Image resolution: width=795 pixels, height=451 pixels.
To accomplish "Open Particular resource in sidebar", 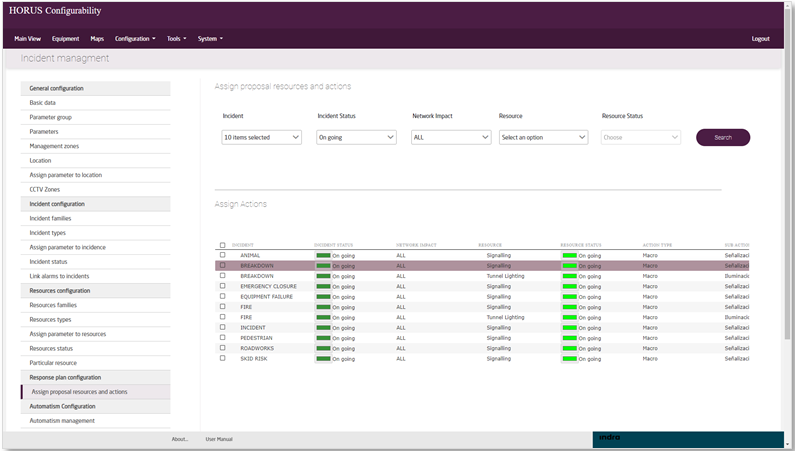I will tap(95, 363).
